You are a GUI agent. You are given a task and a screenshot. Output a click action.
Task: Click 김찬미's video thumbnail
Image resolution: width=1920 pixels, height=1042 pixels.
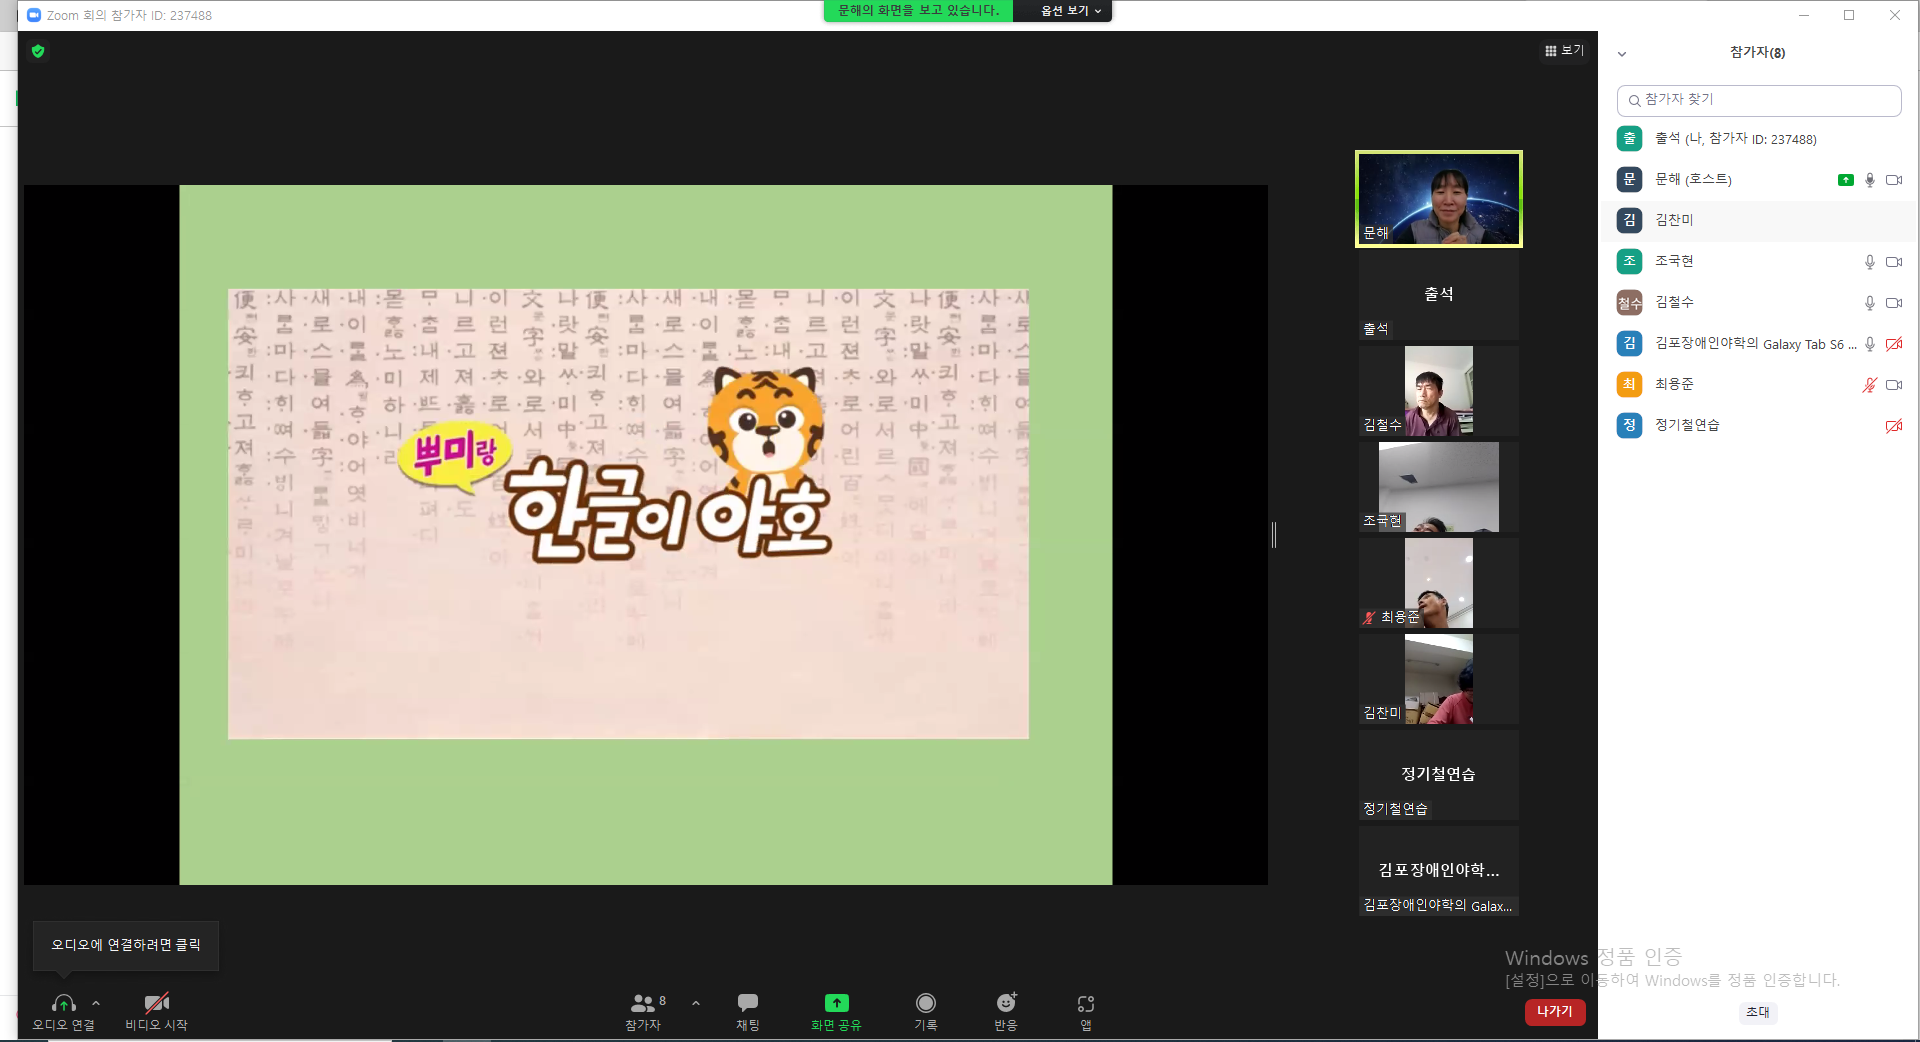(1438, 679)
